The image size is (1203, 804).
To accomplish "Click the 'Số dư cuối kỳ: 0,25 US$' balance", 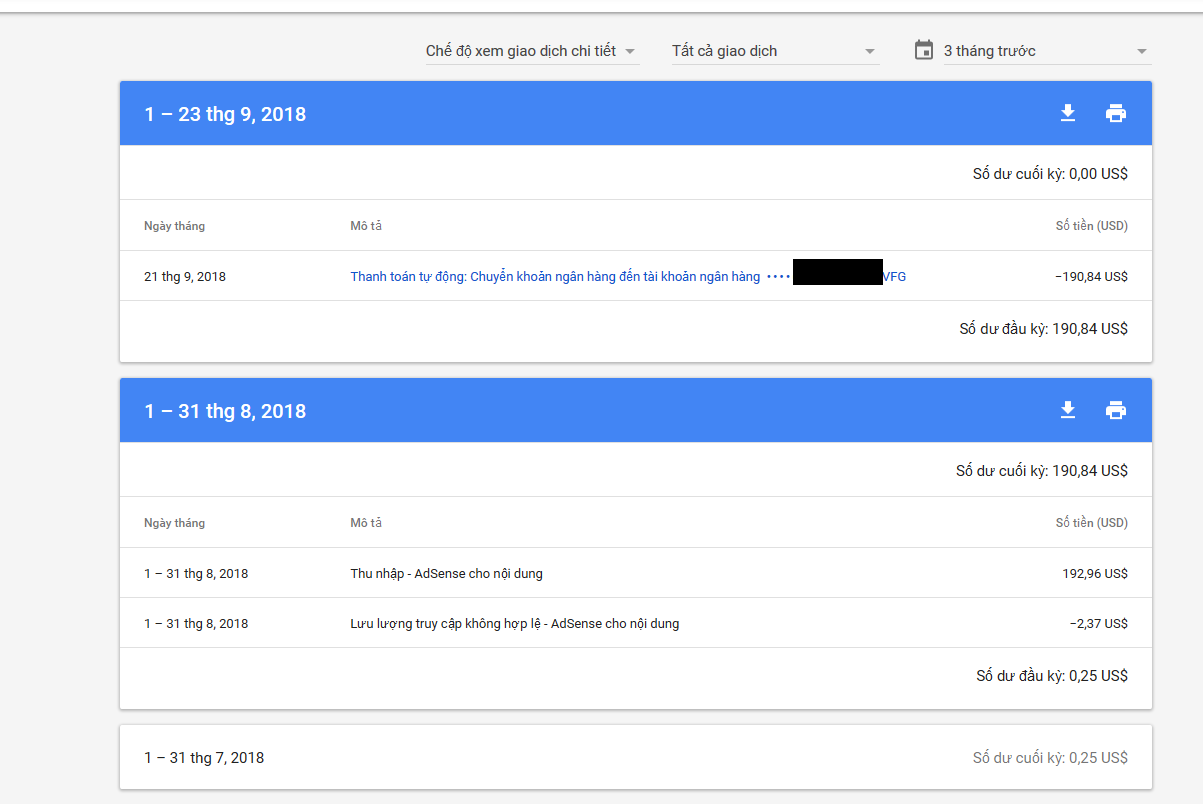I will (x=1050, y=758).
